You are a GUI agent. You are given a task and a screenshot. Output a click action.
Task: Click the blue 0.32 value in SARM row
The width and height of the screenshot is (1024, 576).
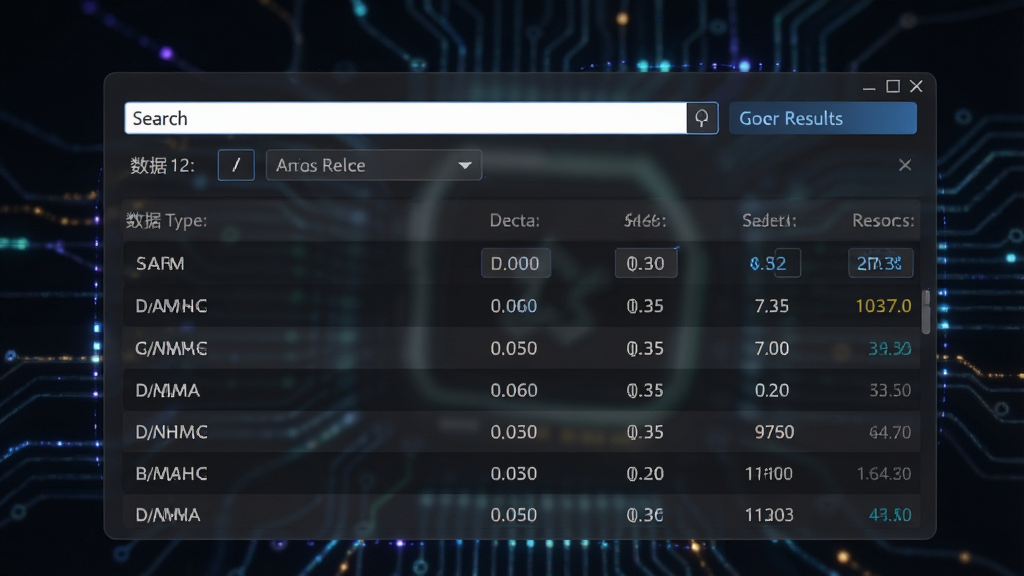point(768,263)
